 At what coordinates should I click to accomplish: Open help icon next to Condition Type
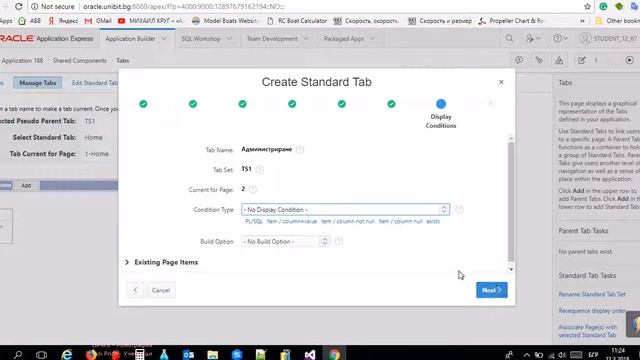[x=459, y=209]
